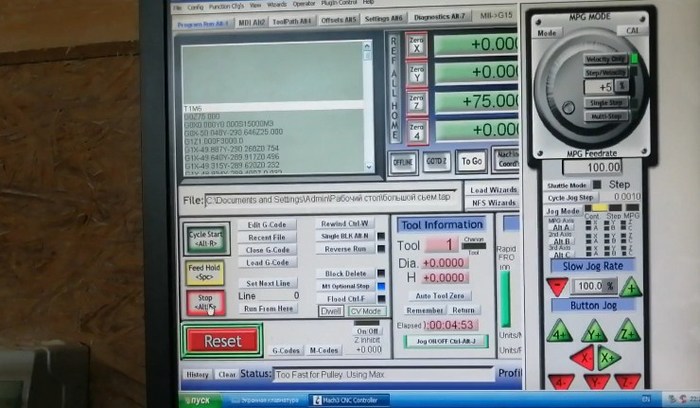Zero the Y axis DRO
The image size is (700, 408).
416,74
